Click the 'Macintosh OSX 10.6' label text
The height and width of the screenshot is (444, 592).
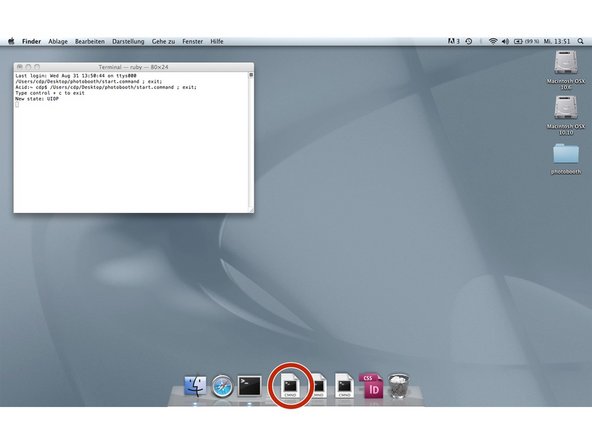pyautogui.click(x=566, y=84)
